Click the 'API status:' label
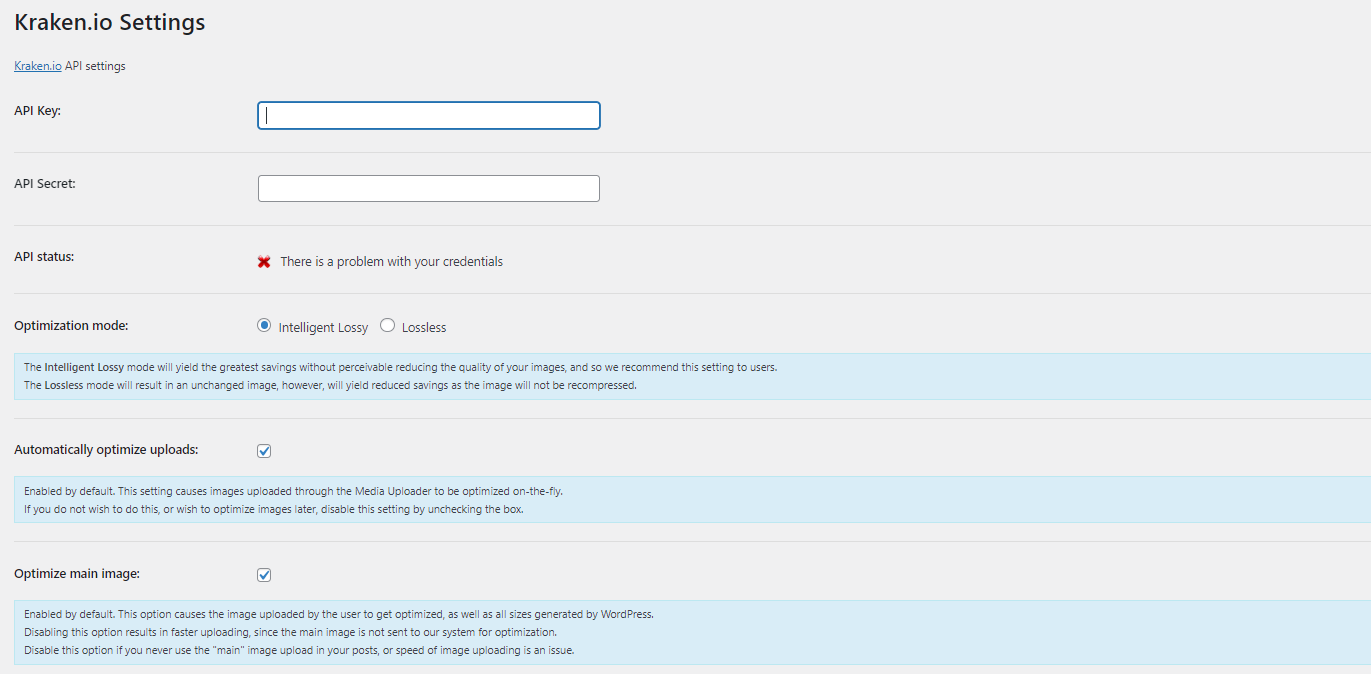This screenshot has height=674, width=1371. pyautogui.click(x=44, y=257)
